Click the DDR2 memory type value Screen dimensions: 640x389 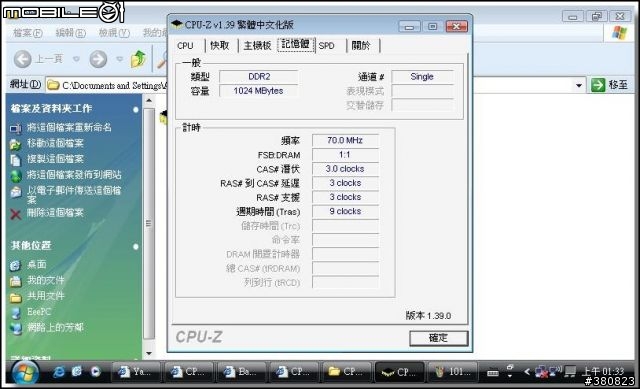259,77
